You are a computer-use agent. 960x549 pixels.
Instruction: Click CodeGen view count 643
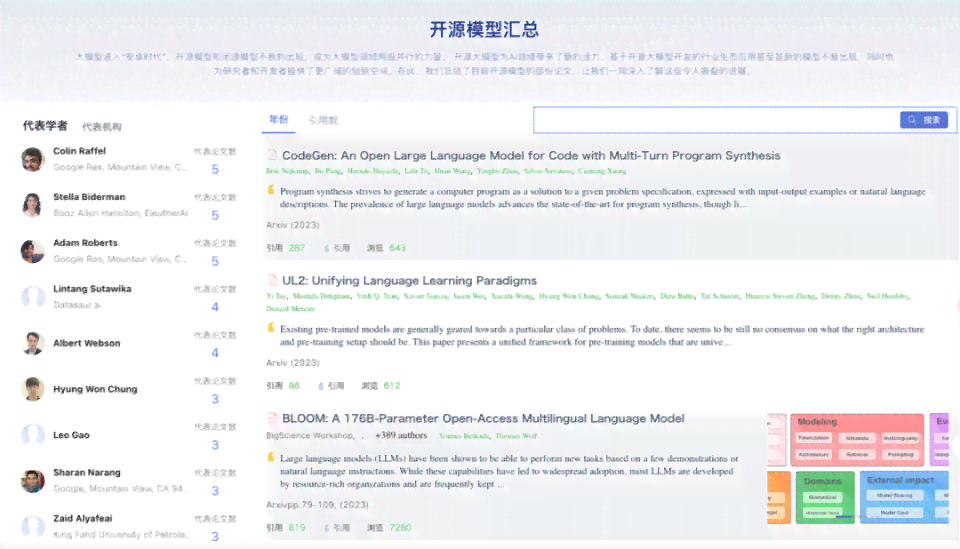[x=397, y=248]
